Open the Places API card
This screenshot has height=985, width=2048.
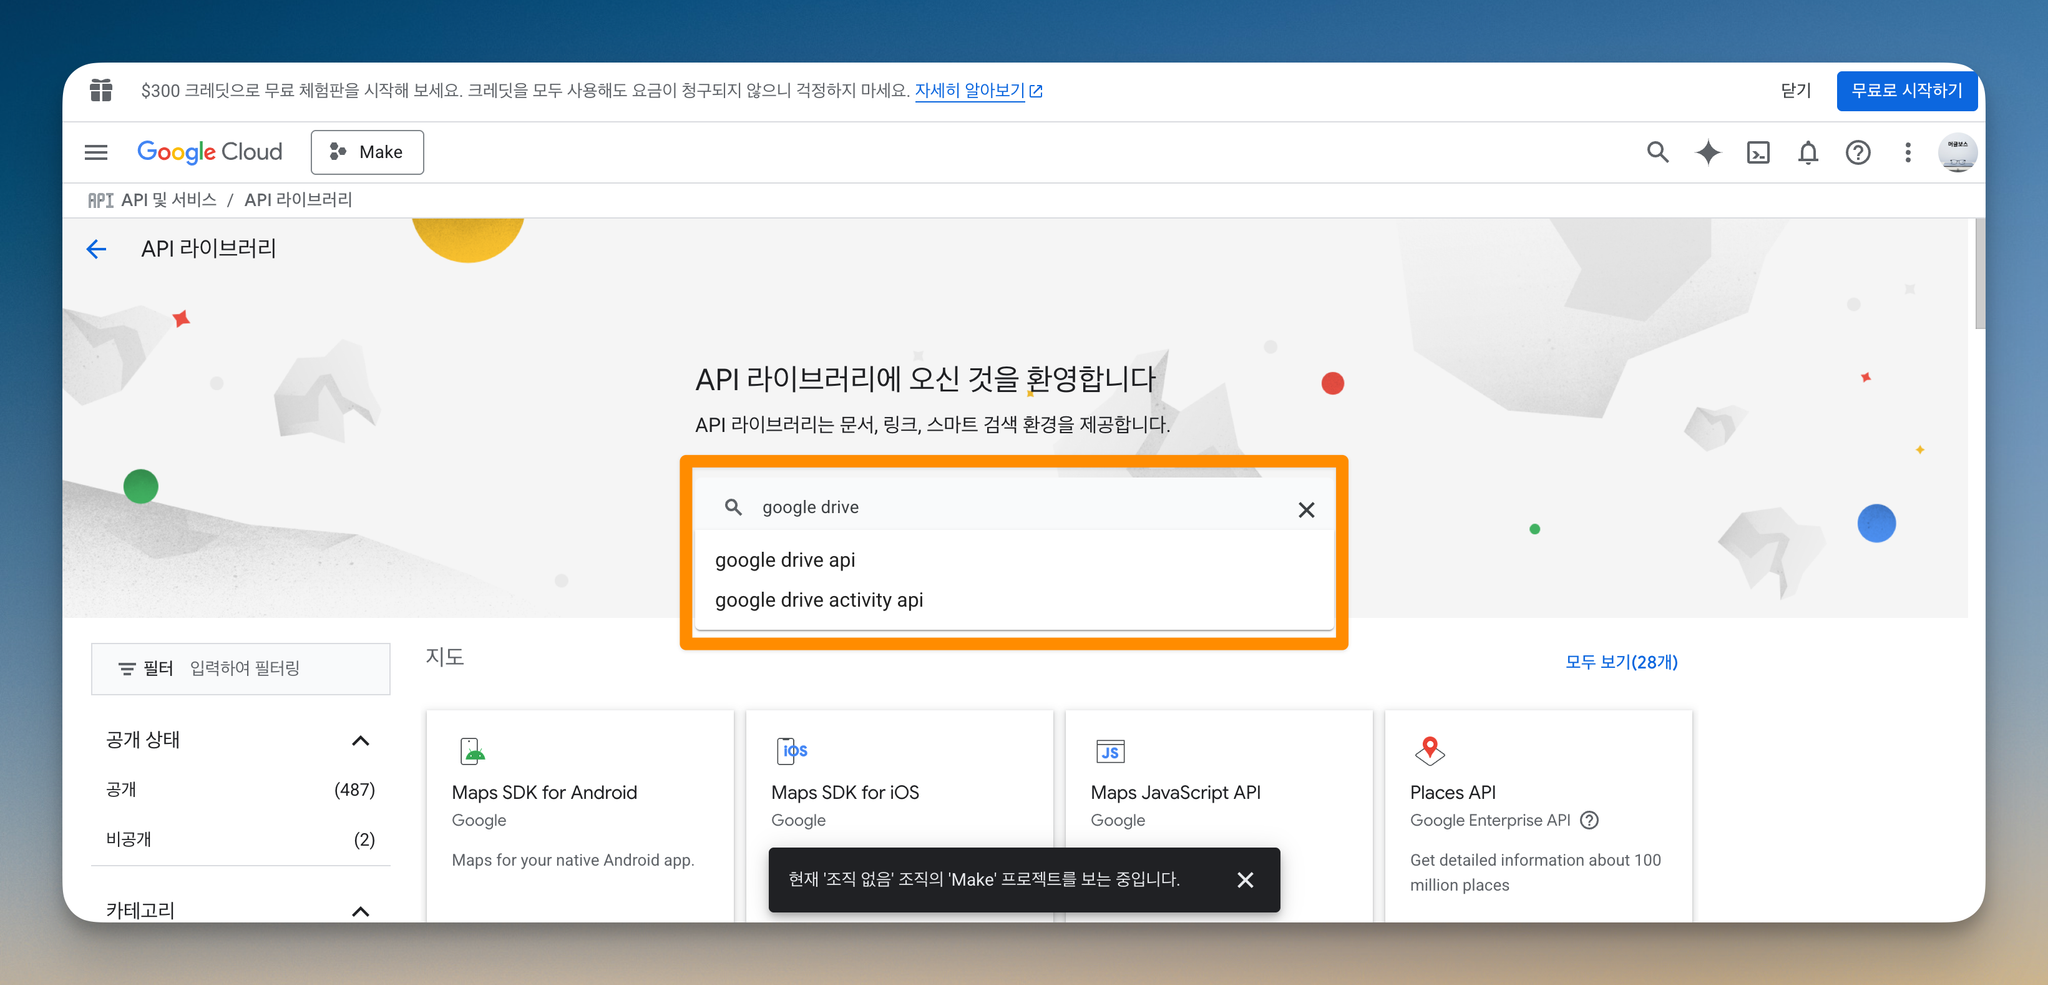pos(1539,816)
